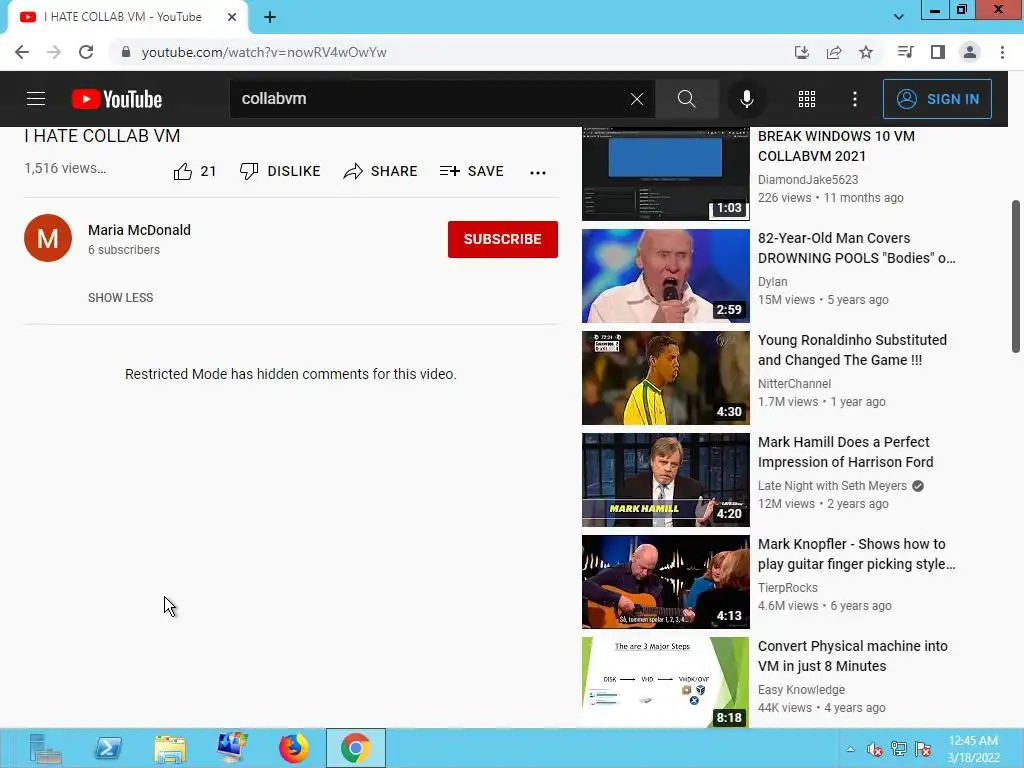The width and height of the screenshot is (1024, 768).
Task: Open Chrome profile avatar icon
Action: point(970,52)
